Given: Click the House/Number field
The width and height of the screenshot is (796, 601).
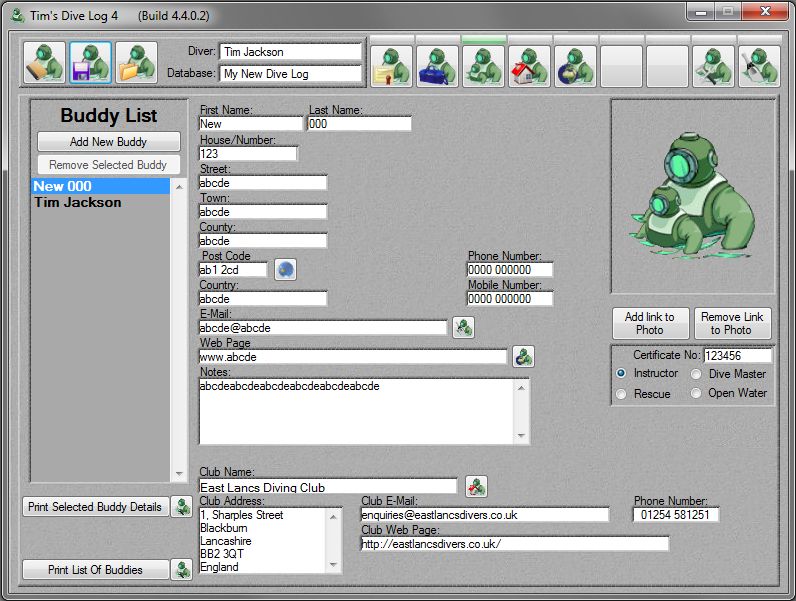Looking at the screenshot, I should (x=248, y=153).
